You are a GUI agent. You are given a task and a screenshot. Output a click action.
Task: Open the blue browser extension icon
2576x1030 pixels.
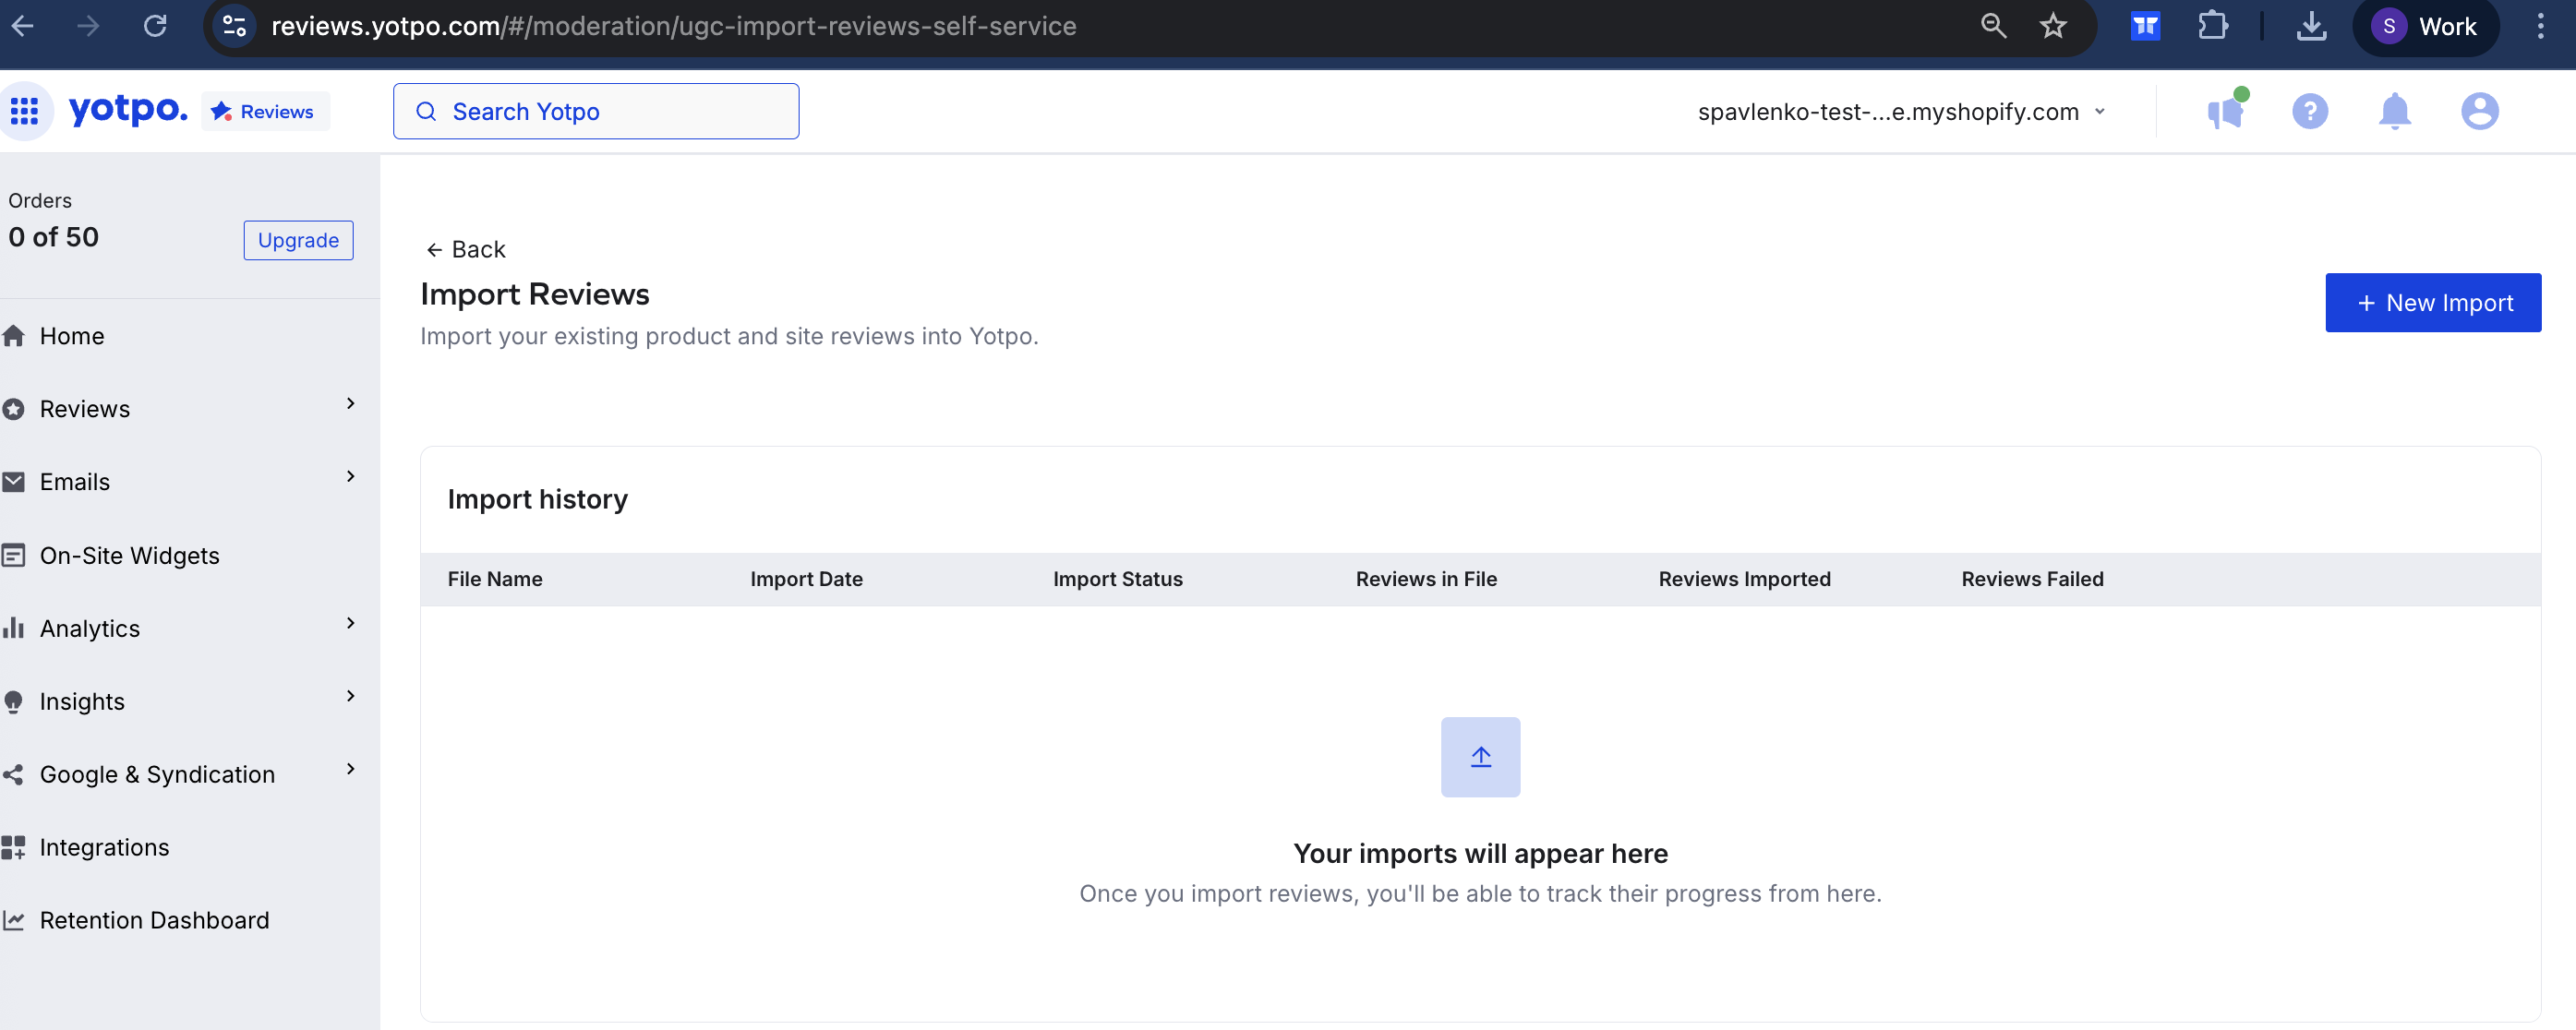coord(2146,26)
